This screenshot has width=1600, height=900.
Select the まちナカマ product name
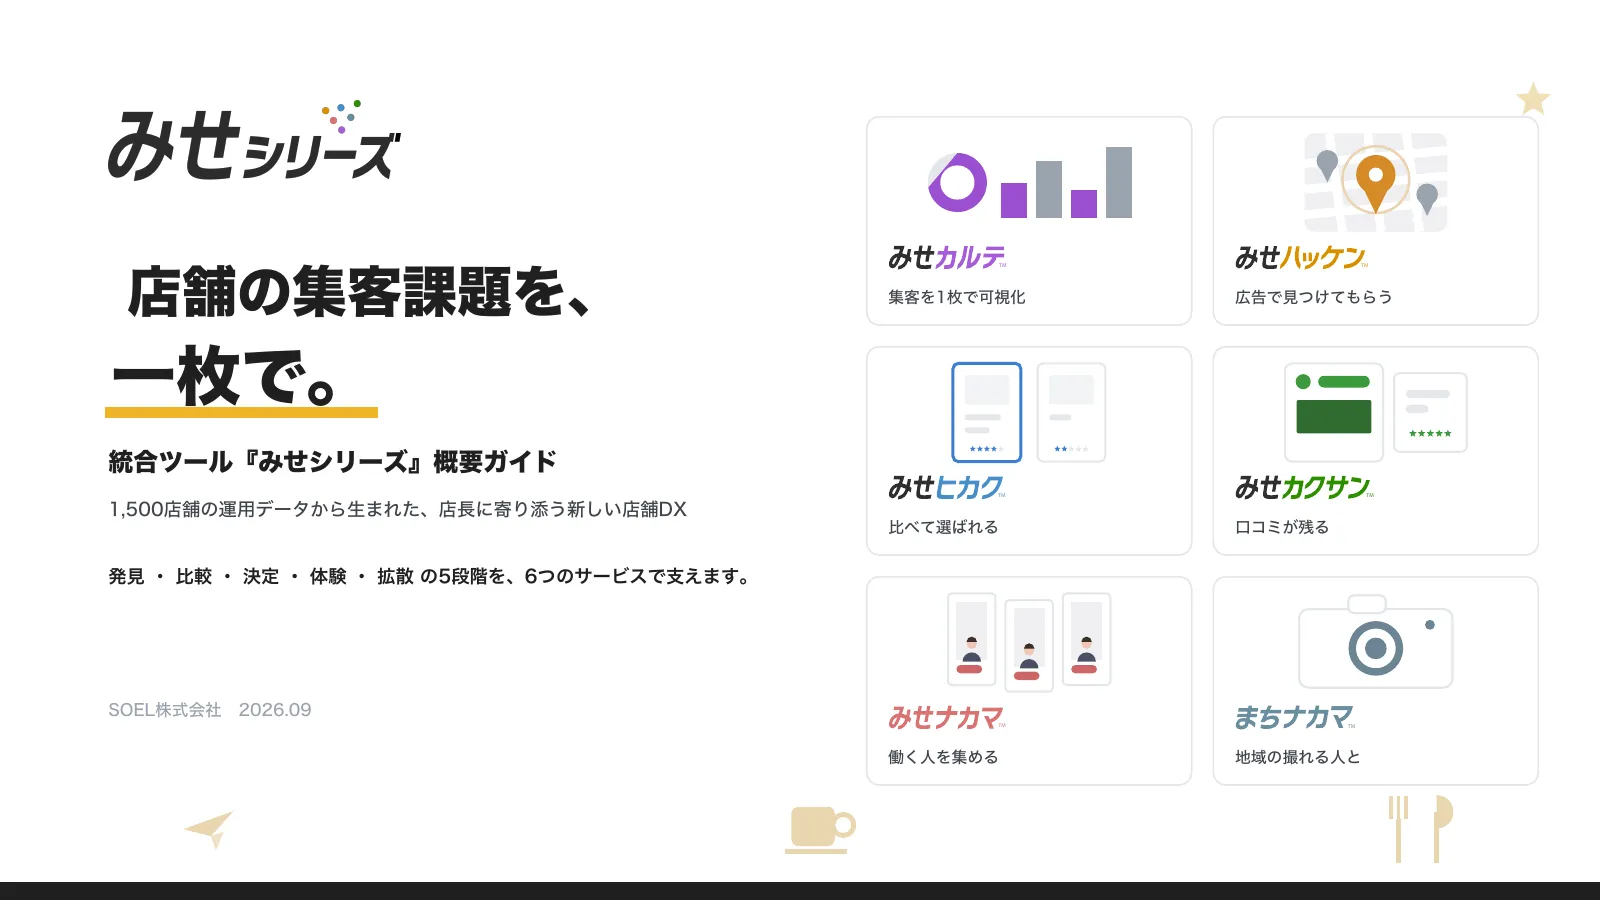point(1295,718)
